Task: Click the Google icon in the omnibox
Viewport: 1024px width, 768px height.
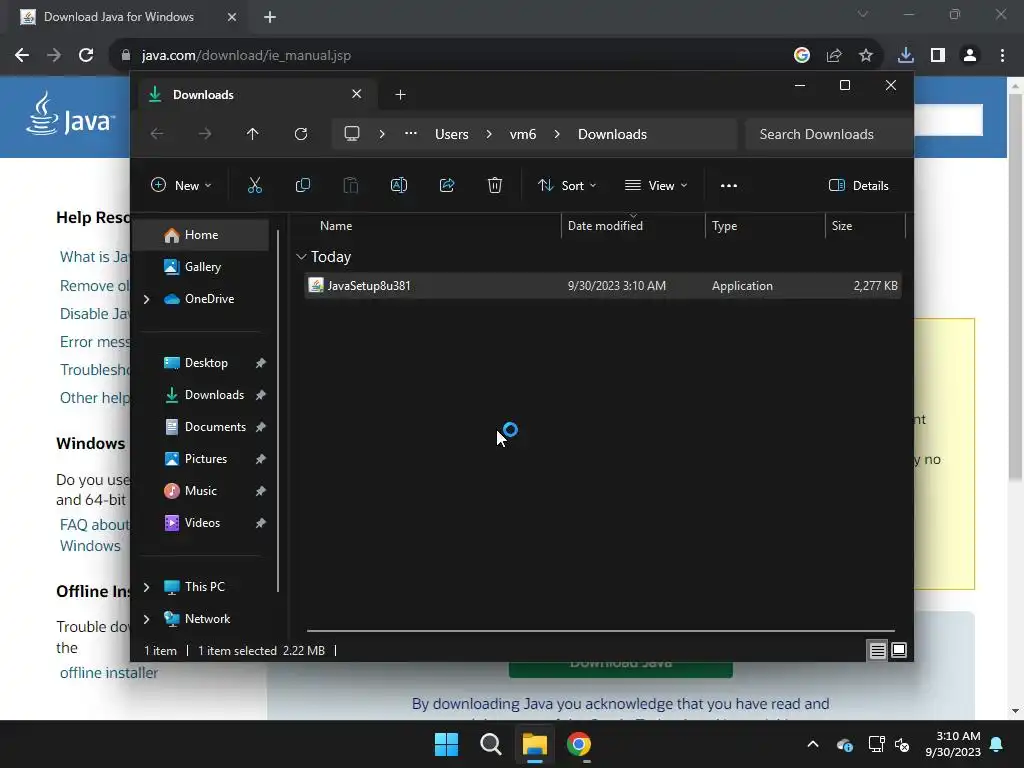Action: 802,56
